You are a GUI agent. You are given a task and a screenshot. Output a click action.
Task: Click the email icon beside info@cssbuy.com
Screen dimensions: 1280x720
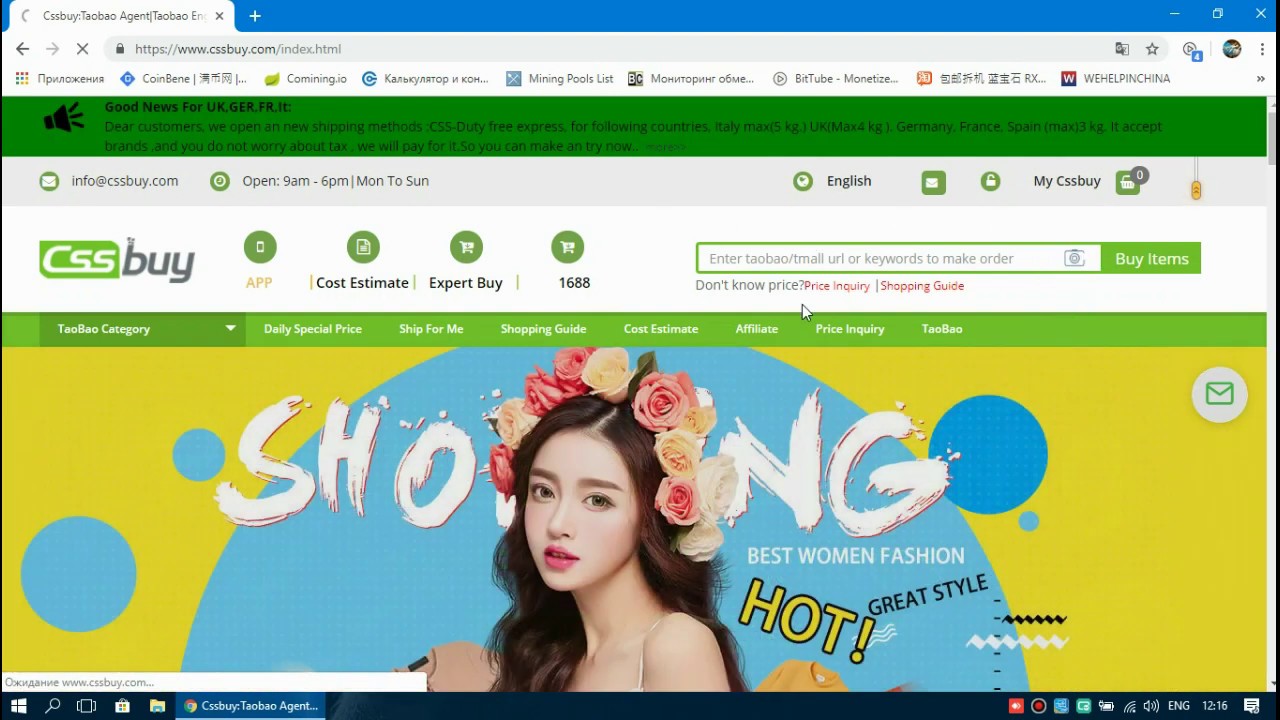coord(49,181)
